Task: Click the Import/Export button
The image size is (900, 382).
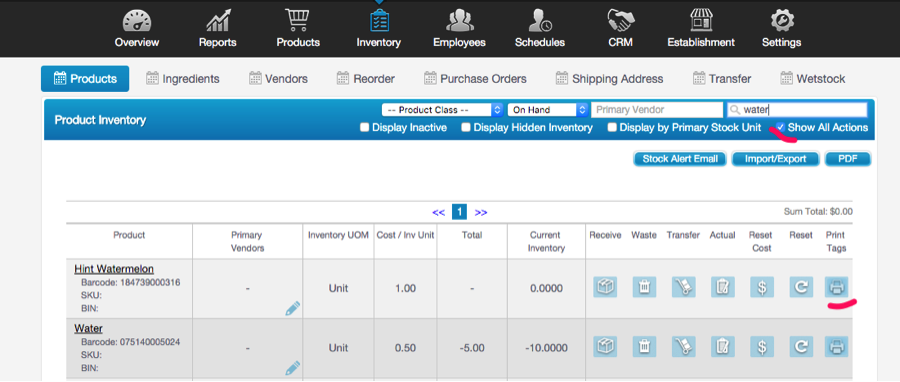Action: 775,159
